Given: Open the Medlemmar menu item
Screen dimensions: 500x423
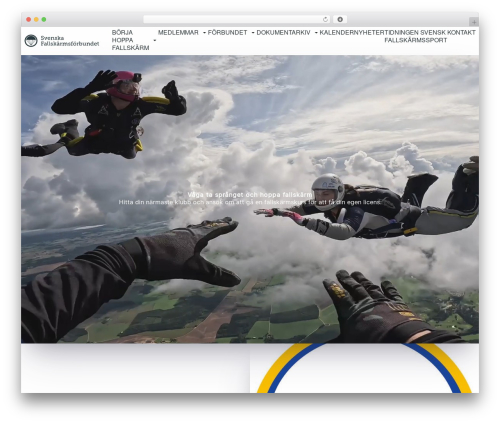Looking at the screenshot, I should (178, 33).
